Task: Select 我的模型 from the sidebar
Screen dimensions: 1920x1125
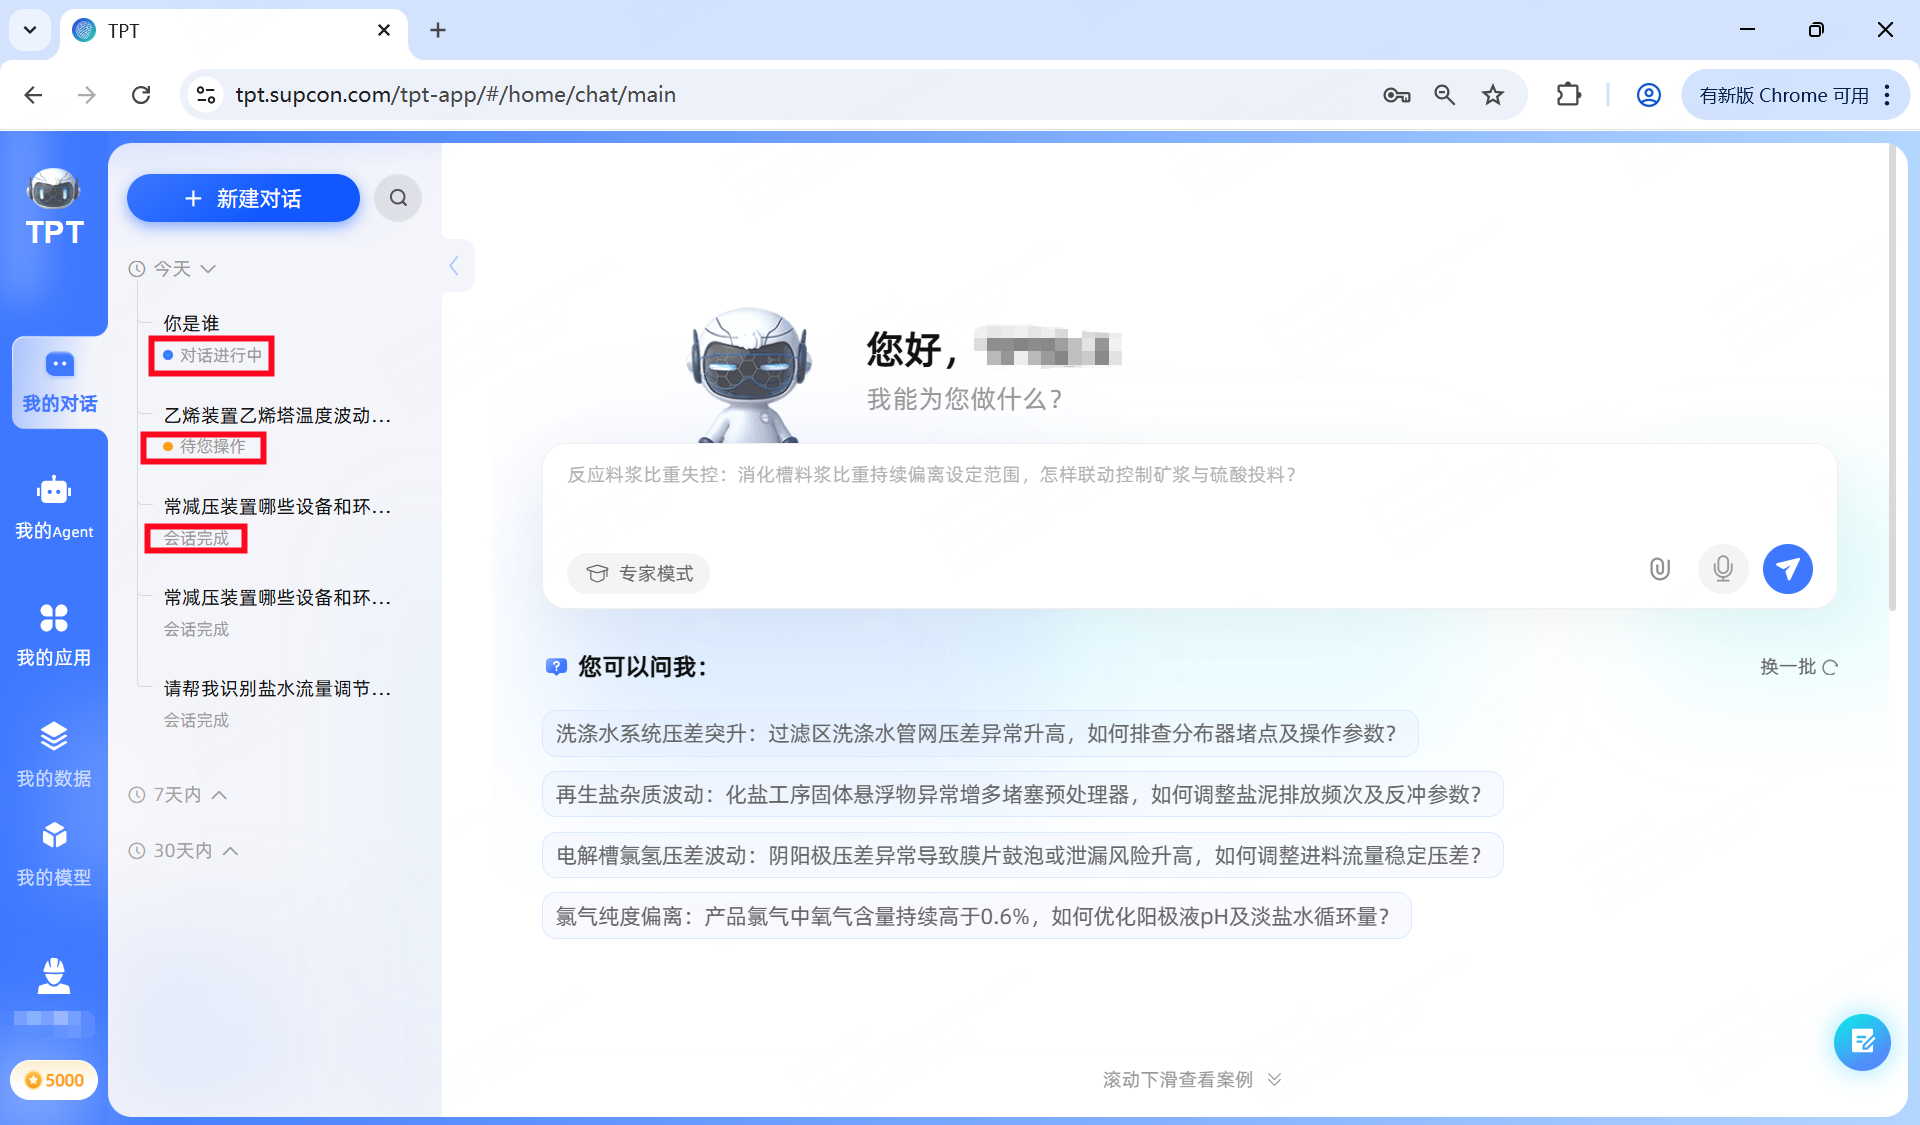Action: click(54, 852)
